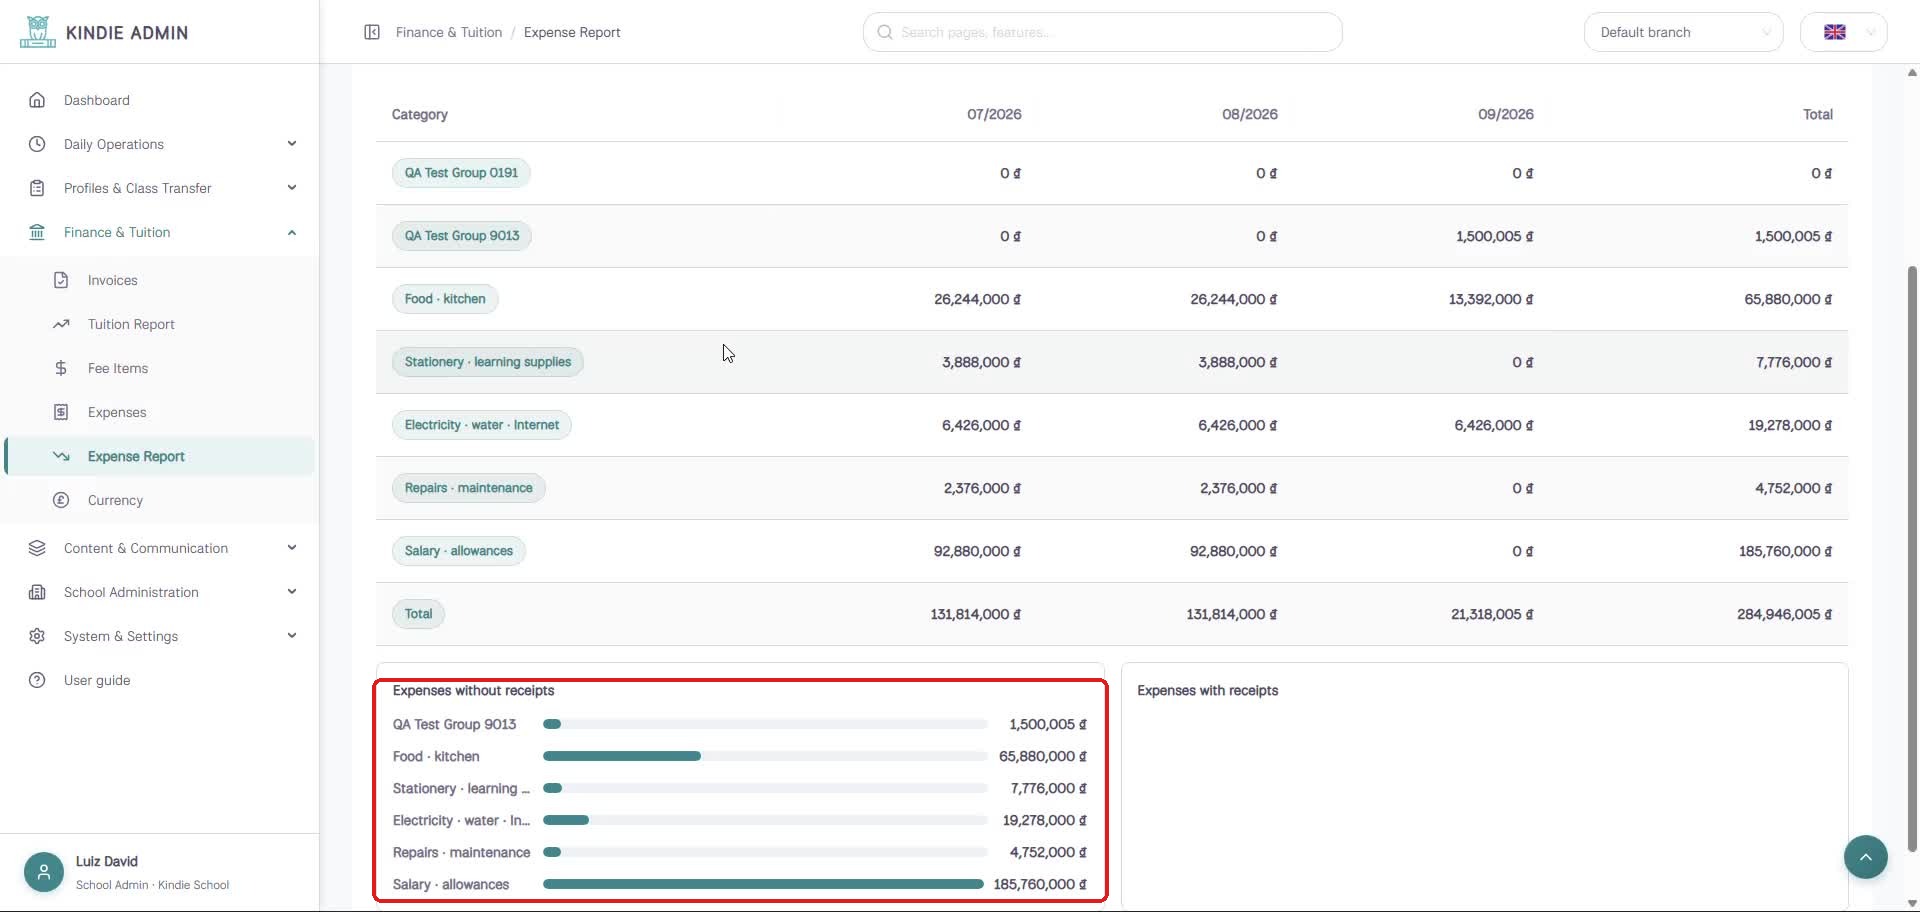Image resolution: width=1920 pixels, height=912 pixels.
Task: Click the Currency coin icon
Action: [61, 500]
